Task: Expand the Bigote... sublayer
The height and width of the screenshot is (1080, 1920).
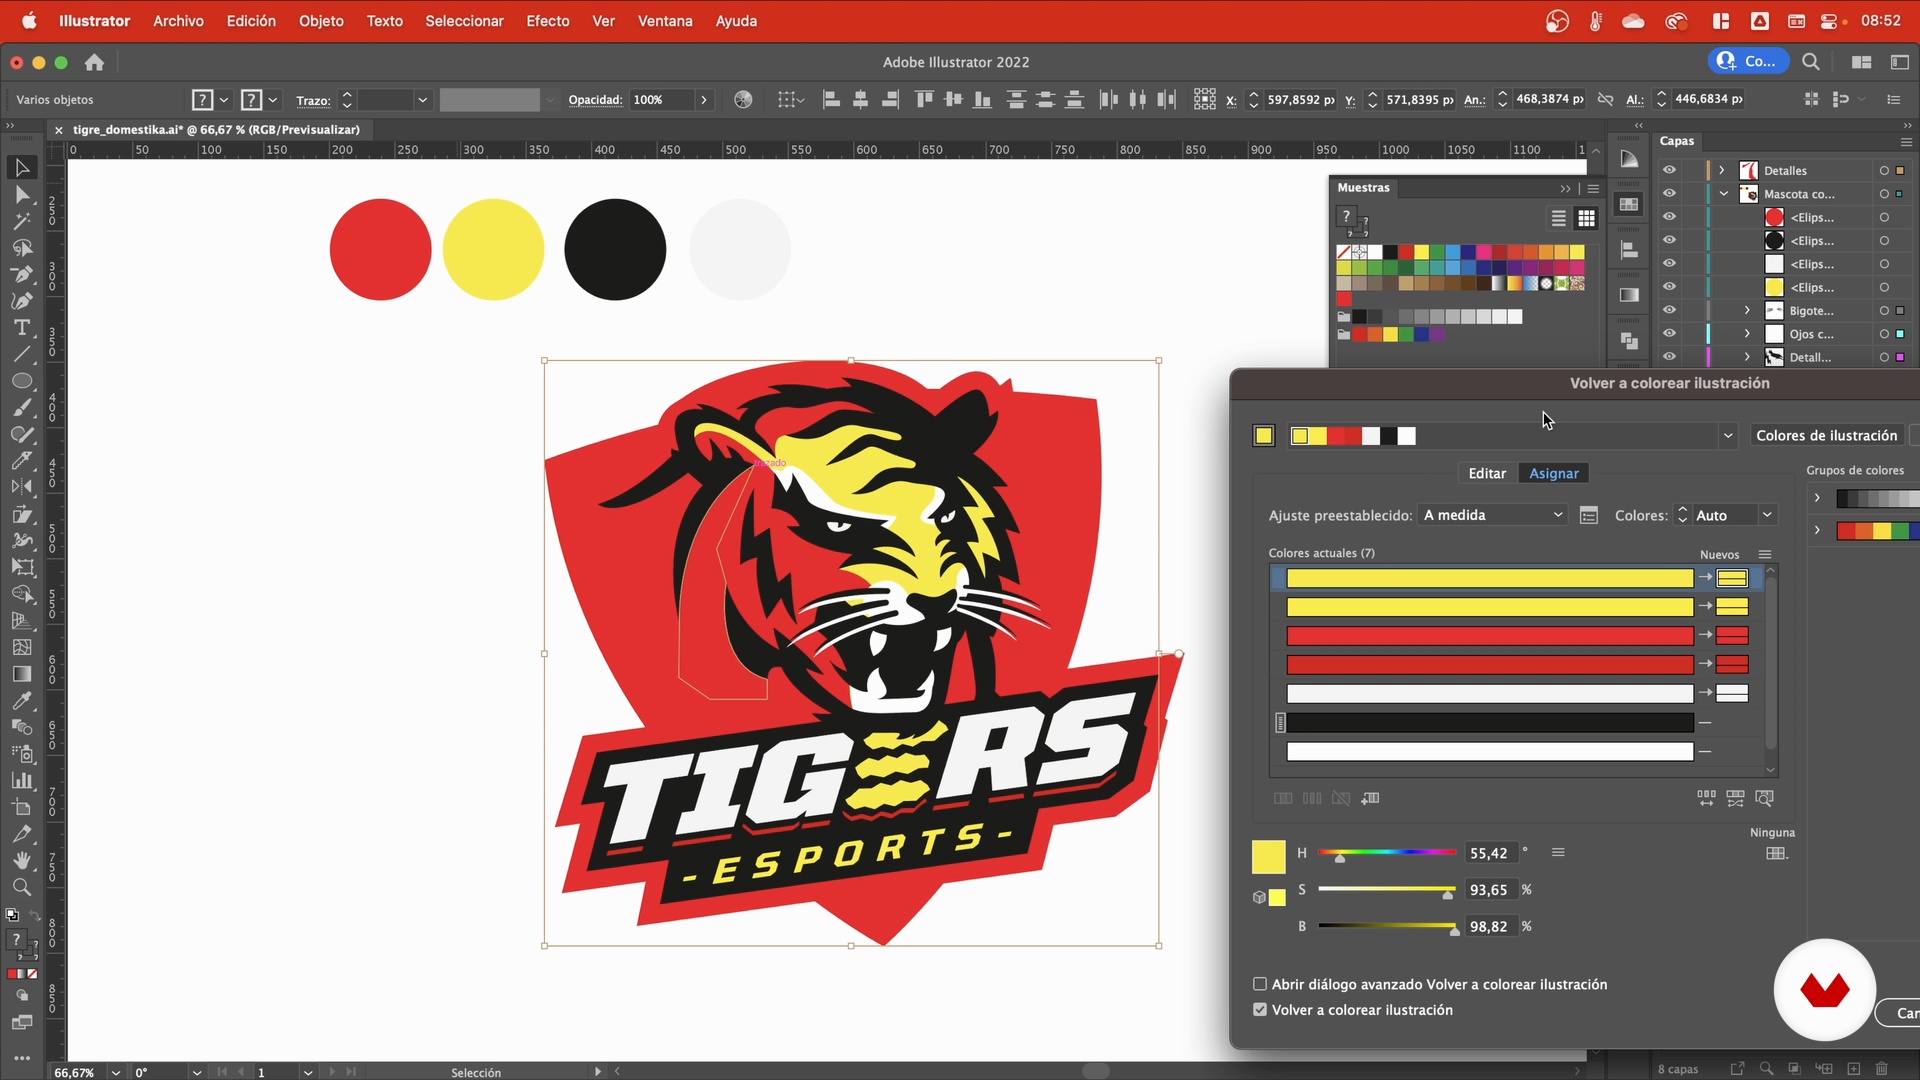Action: tap(1747, 310)
